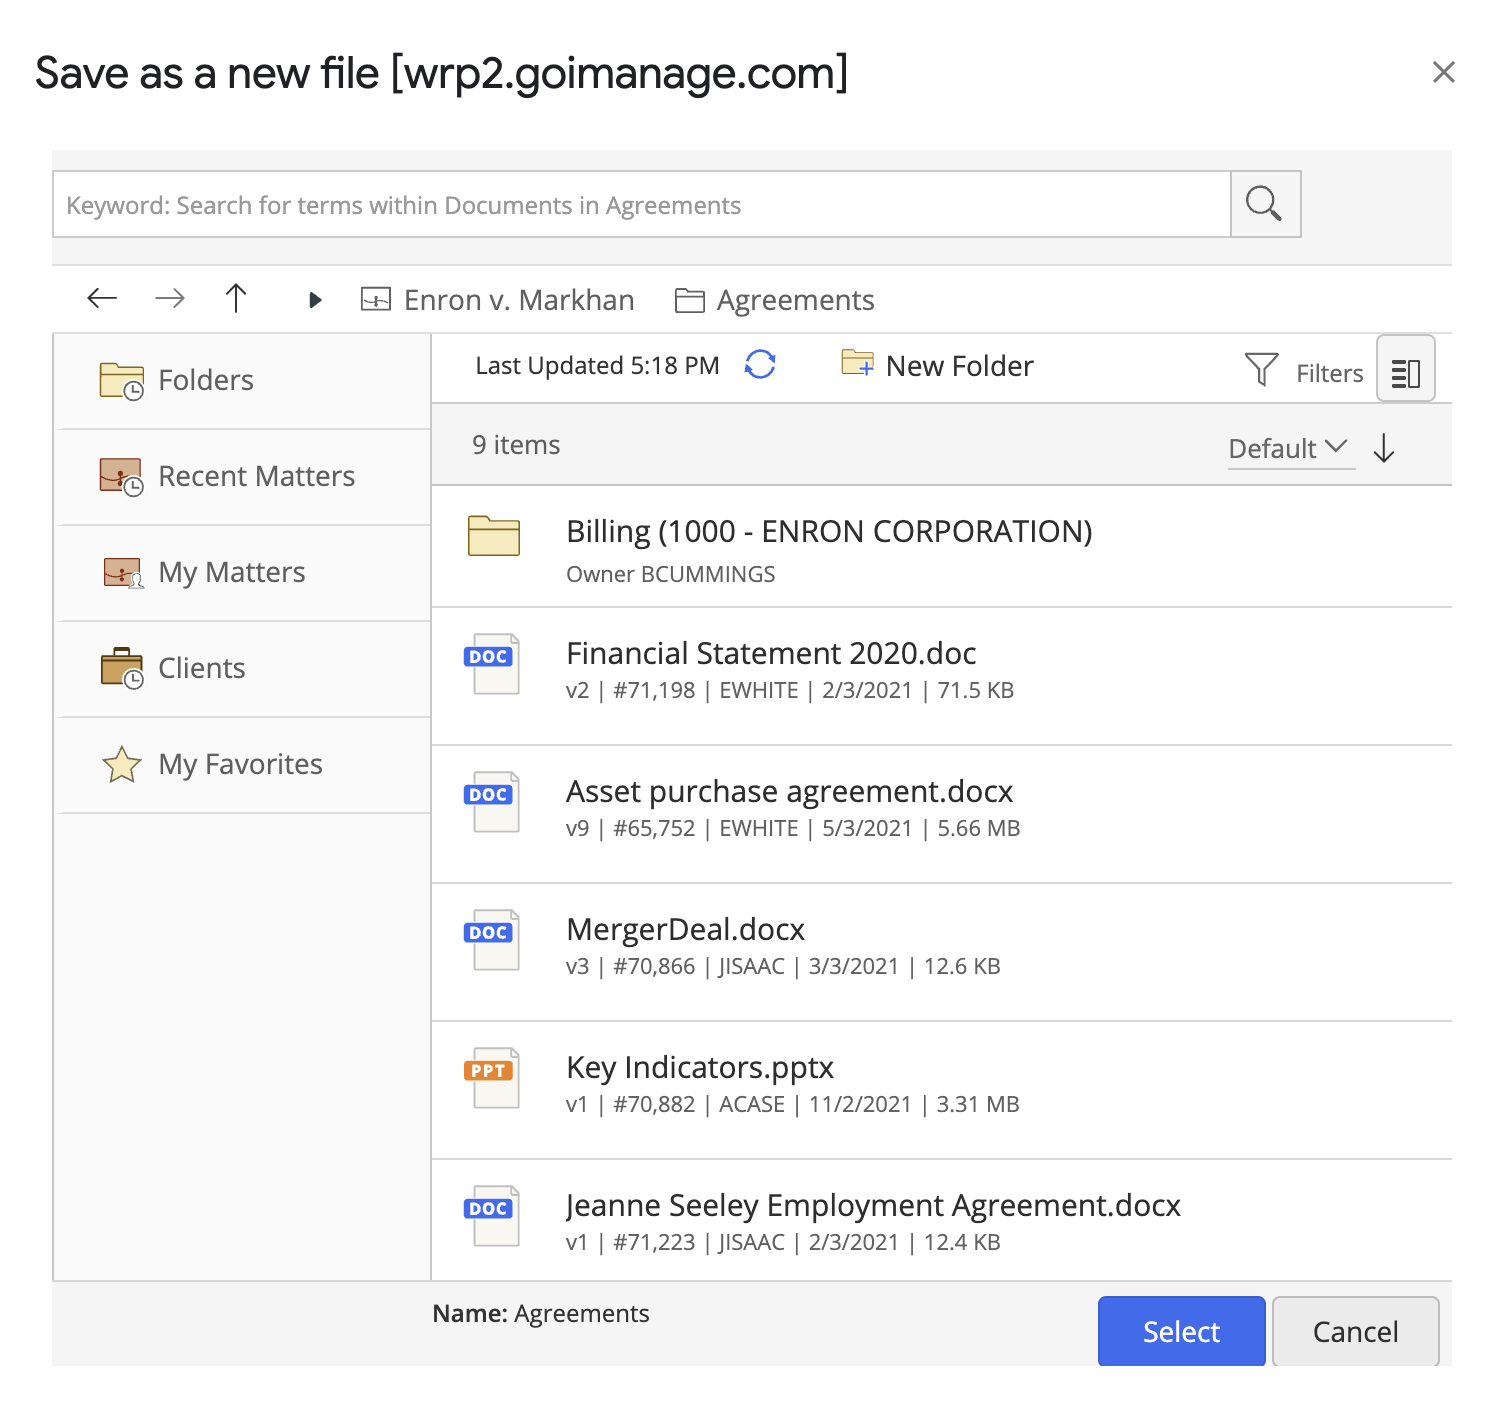Navigate back with the left arrow
This screenshot has width=1512, height=1412.
click(100, 298)
